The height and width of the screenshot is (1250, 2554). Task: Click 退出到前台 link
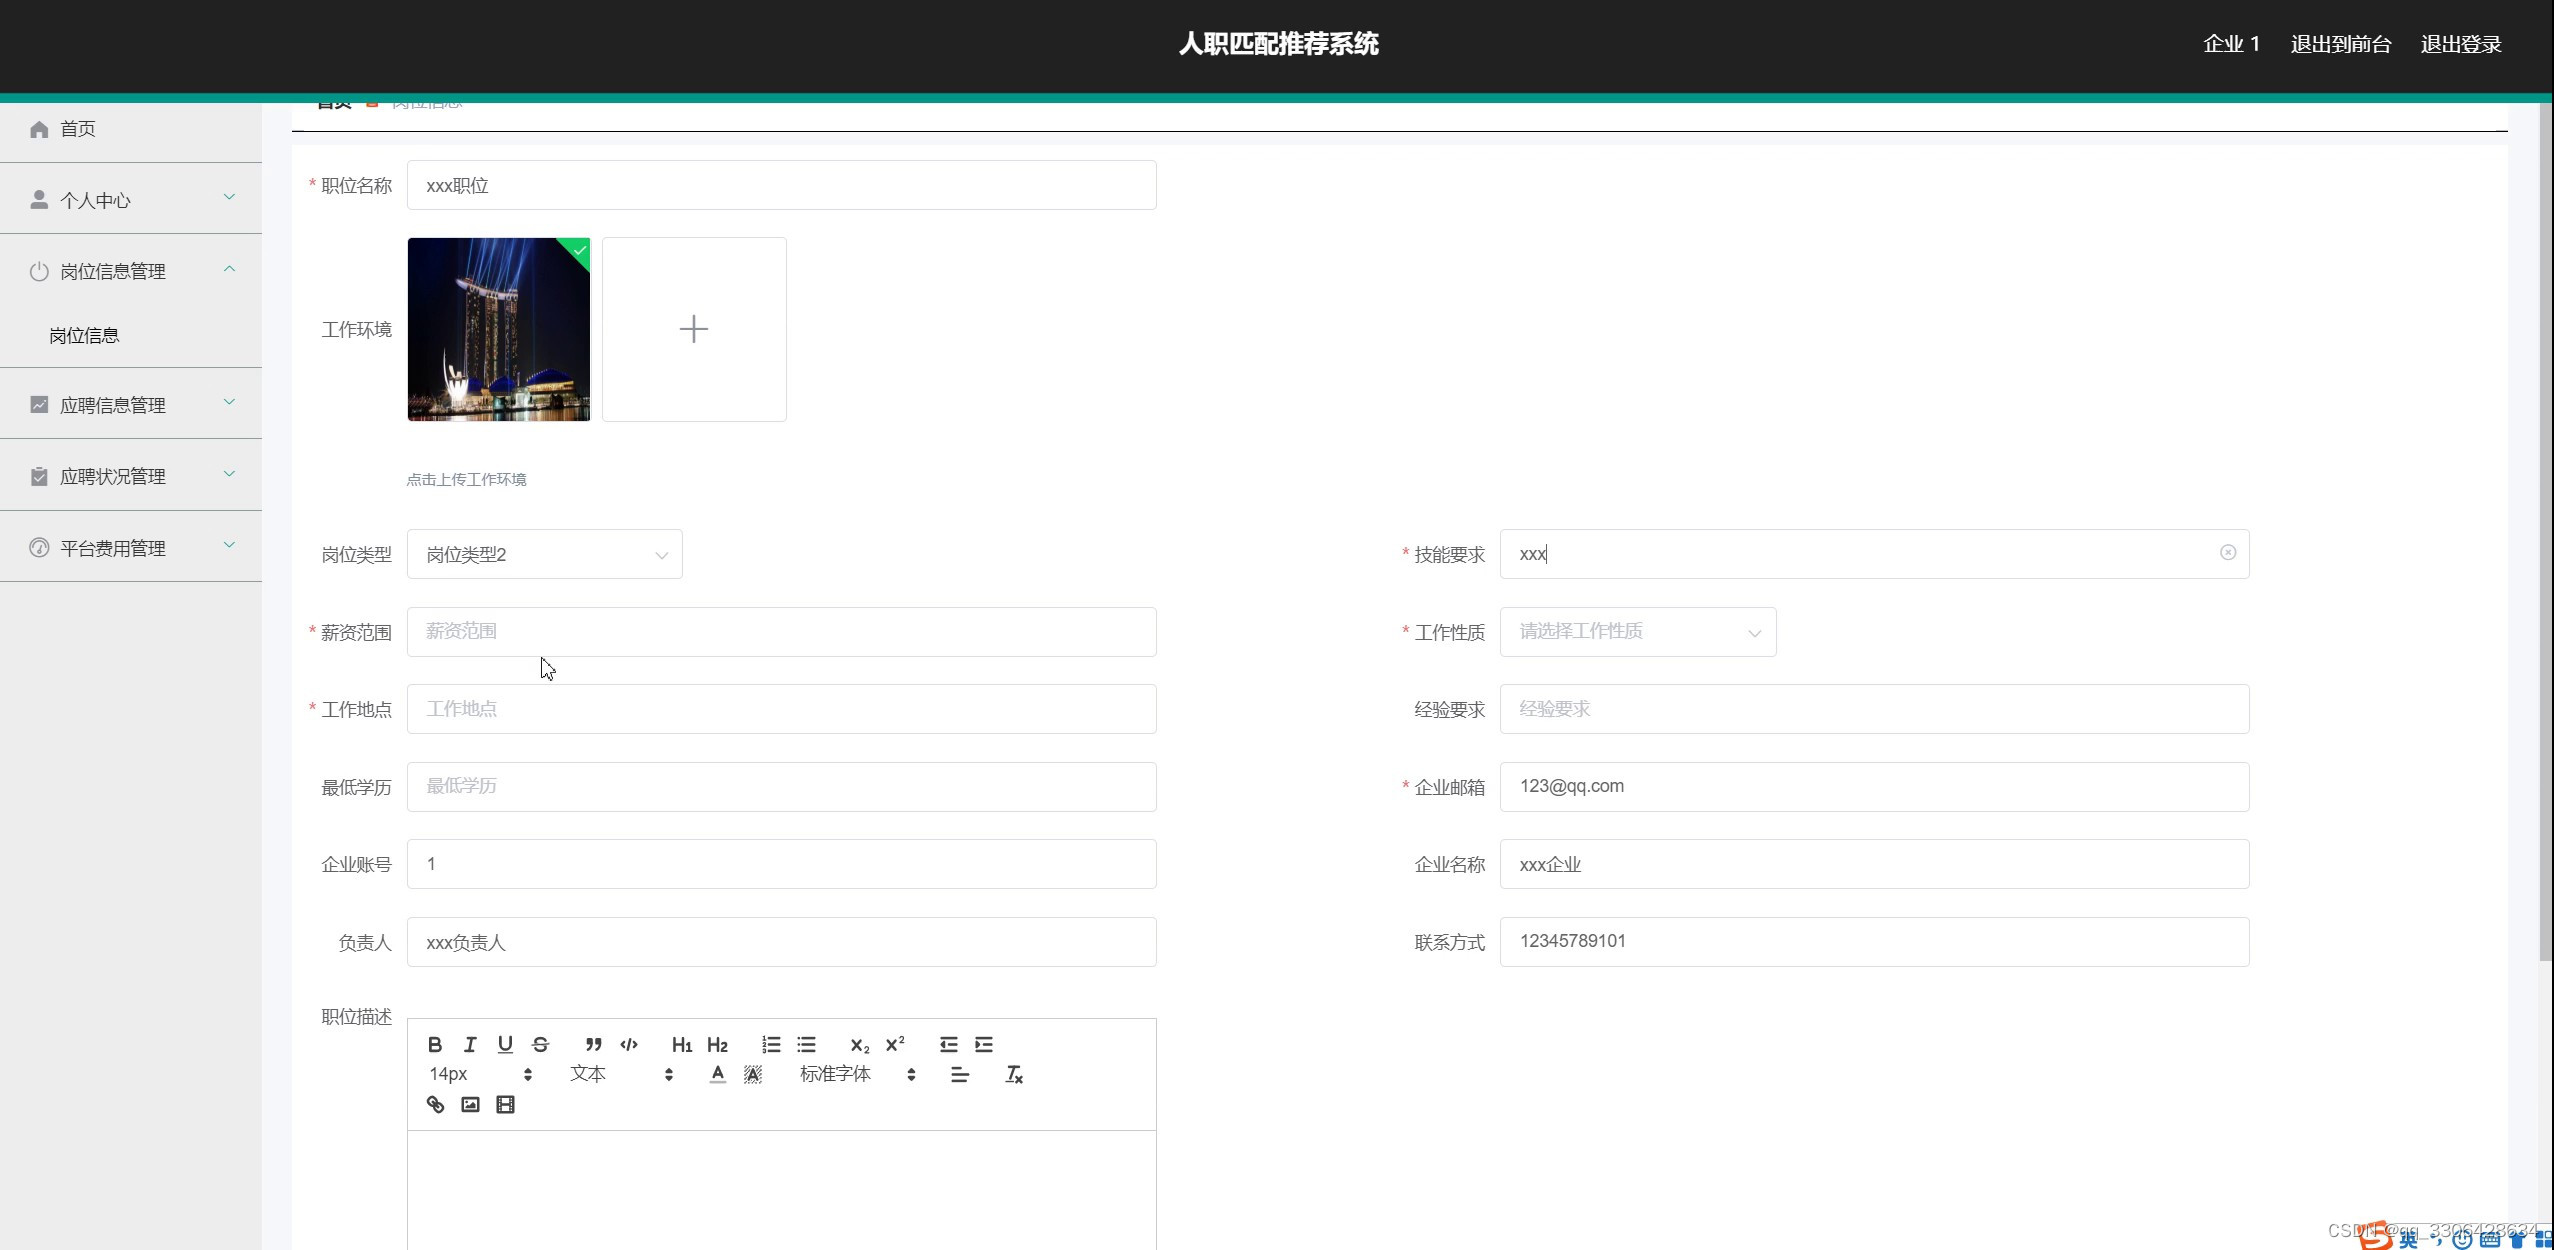point(2340,44)
